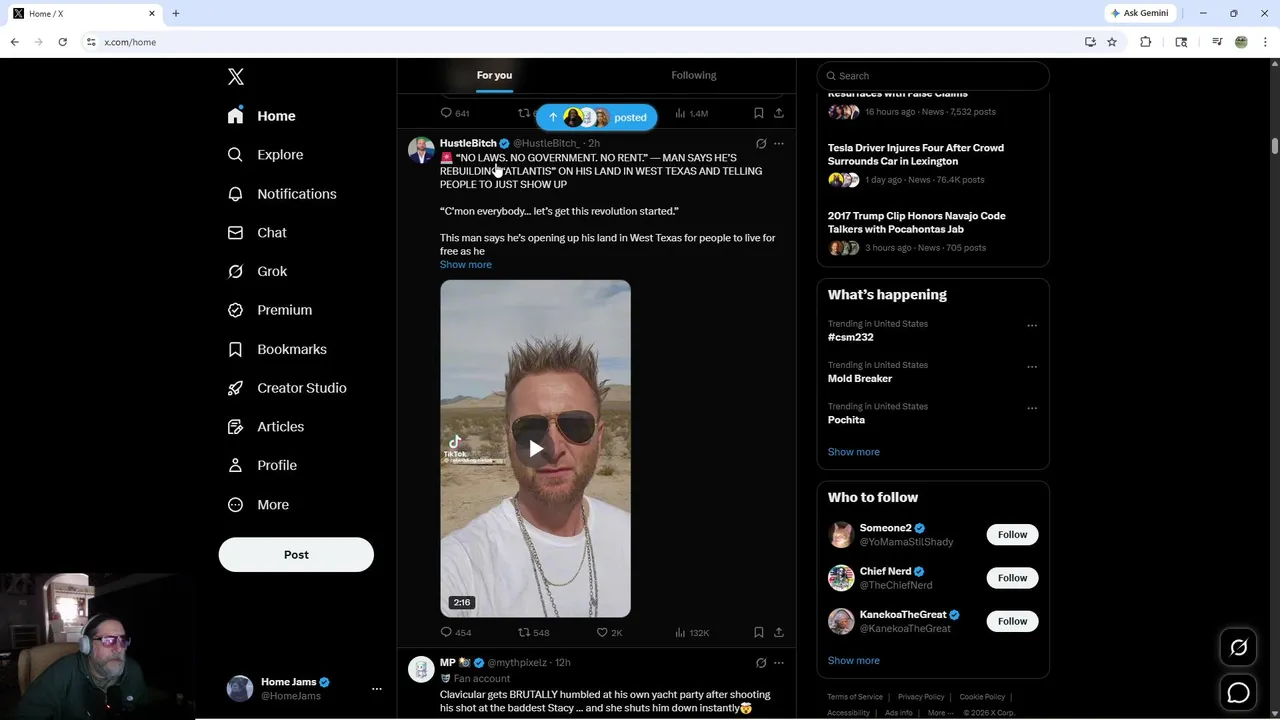Click the Post button

pos(296,555)
